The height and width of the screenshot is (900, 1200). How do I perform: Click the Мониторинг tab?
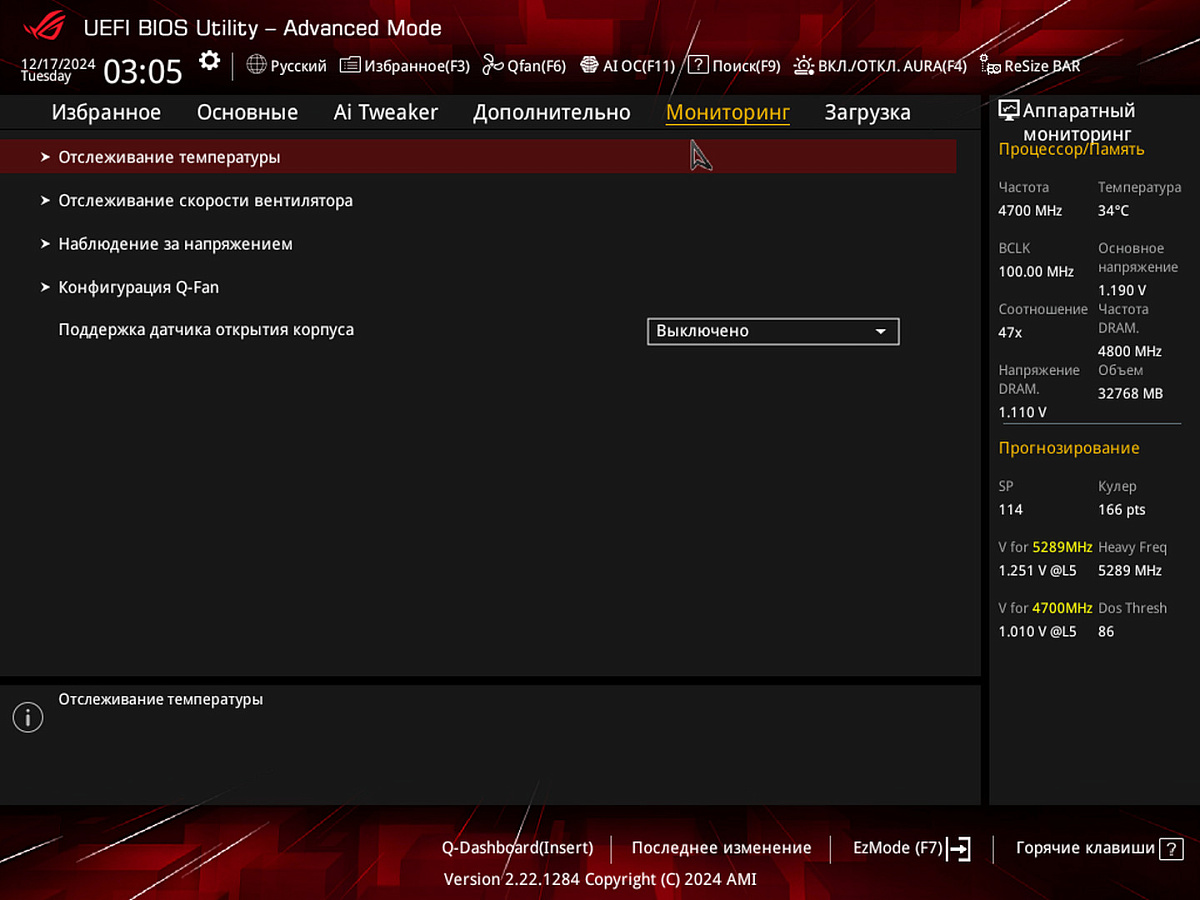(x=728, y=113)
